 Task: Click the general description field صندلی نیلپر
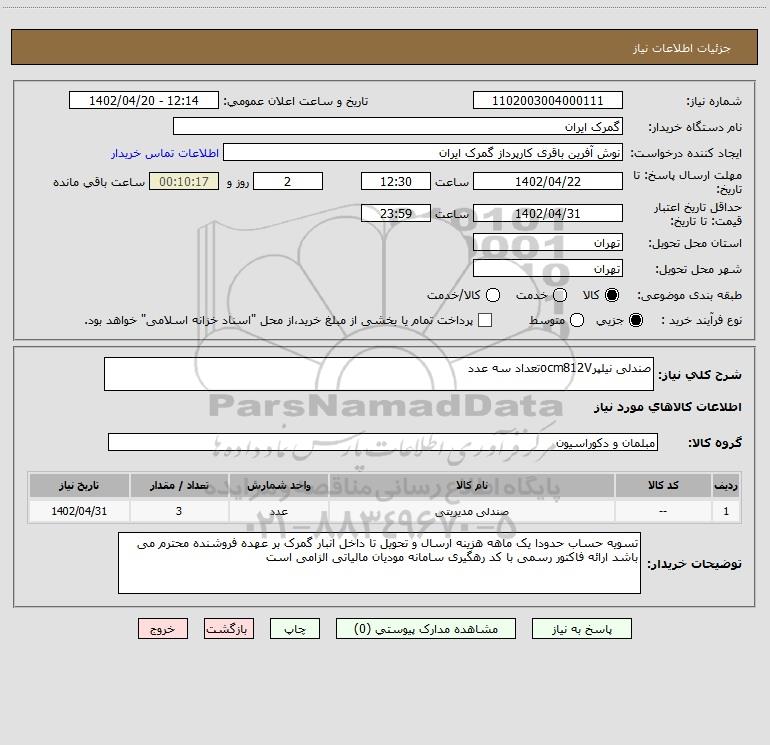pos(379,374)
